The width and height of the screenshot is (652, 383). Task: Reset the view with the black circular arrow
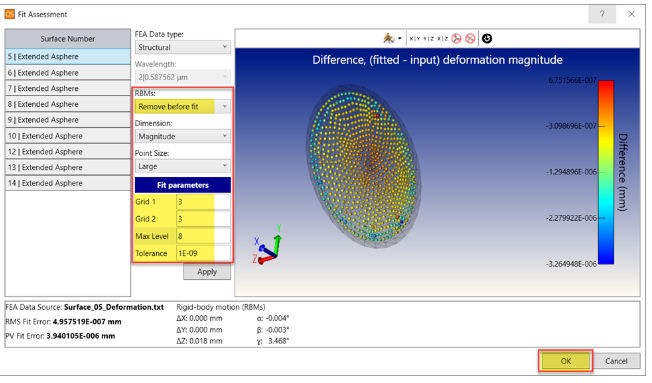coord(487,39)
